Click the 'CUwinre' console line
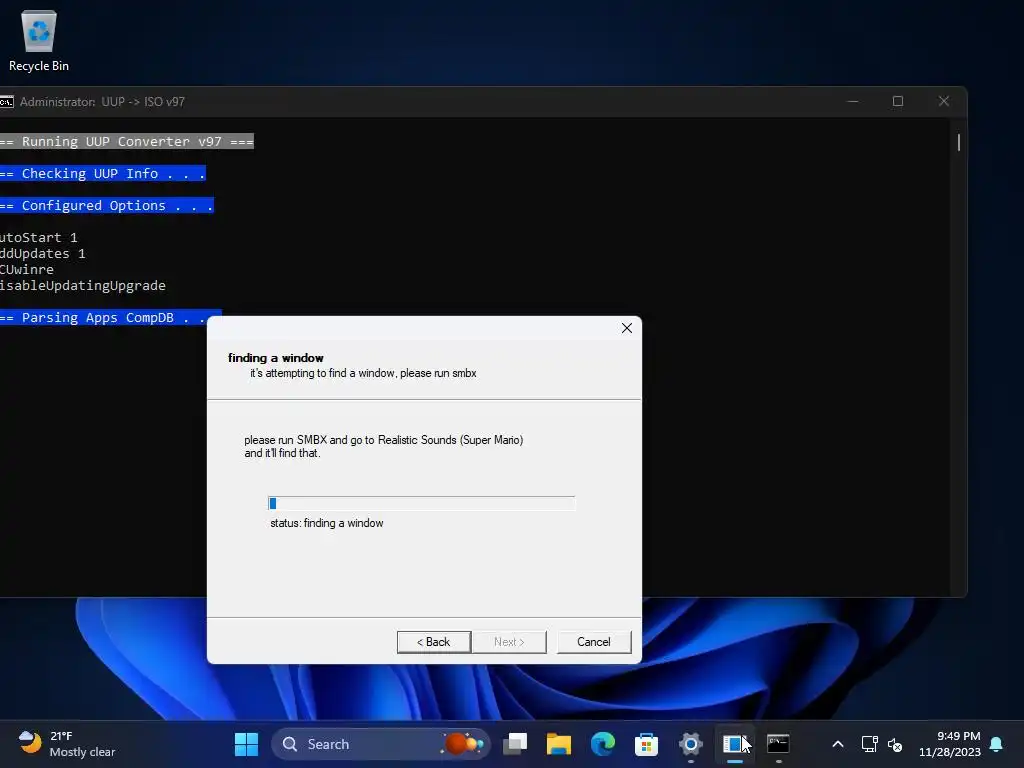Image resolution: width=1024 pixels, height=768 pixels. click(x=27, y=270)
